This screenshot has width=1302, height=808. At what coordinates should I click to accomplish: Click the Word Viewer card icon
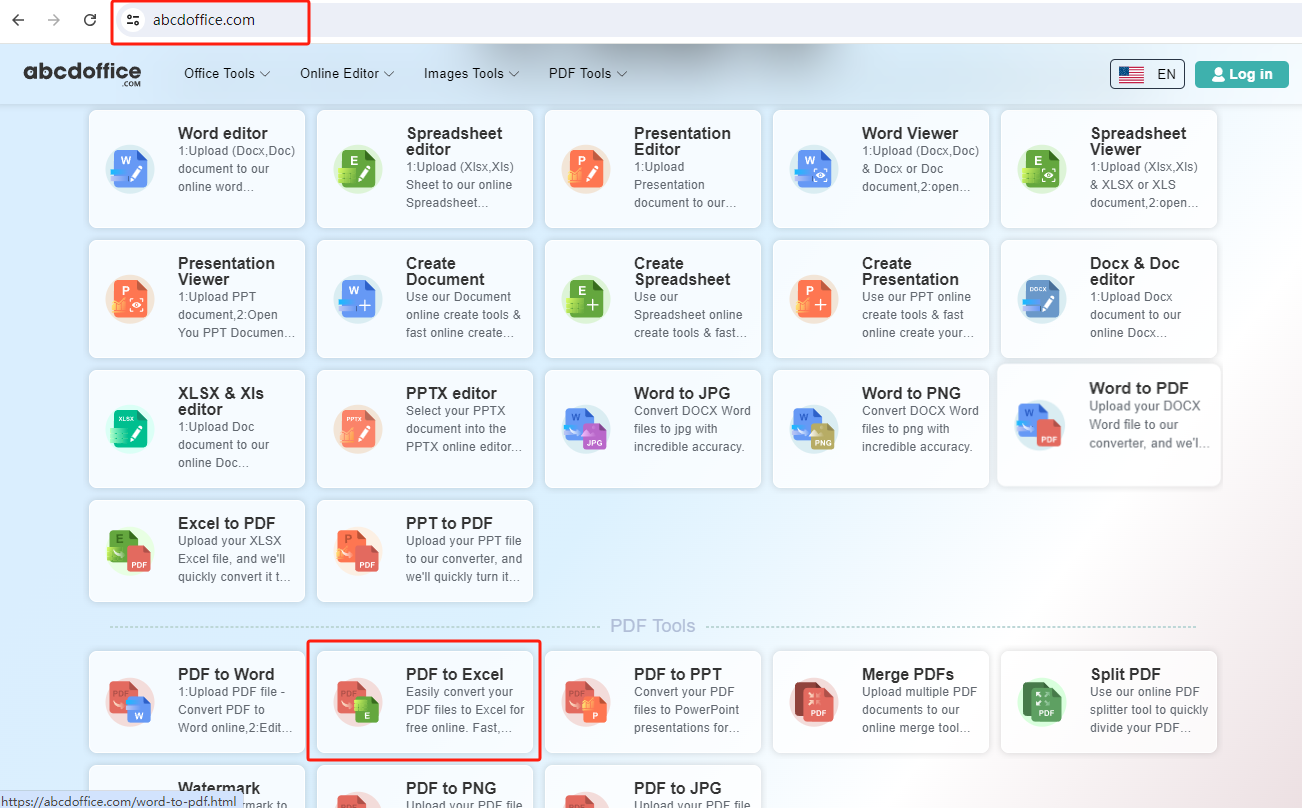click(814, 169)
